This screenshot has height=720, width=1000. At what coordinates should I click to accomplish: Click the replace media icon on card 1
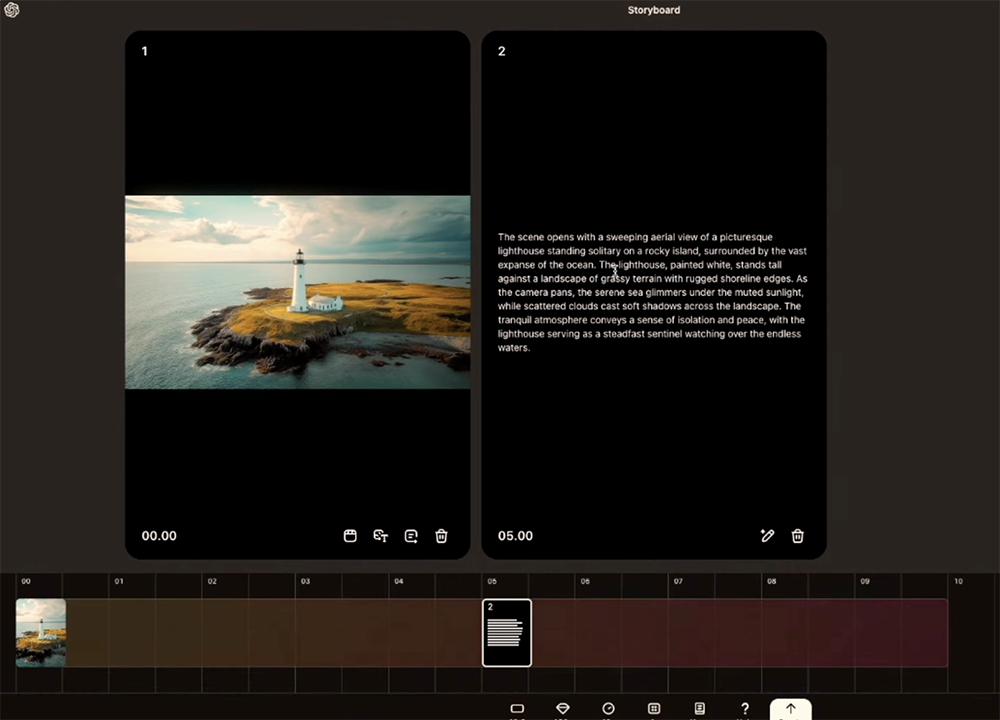[350, 536]
